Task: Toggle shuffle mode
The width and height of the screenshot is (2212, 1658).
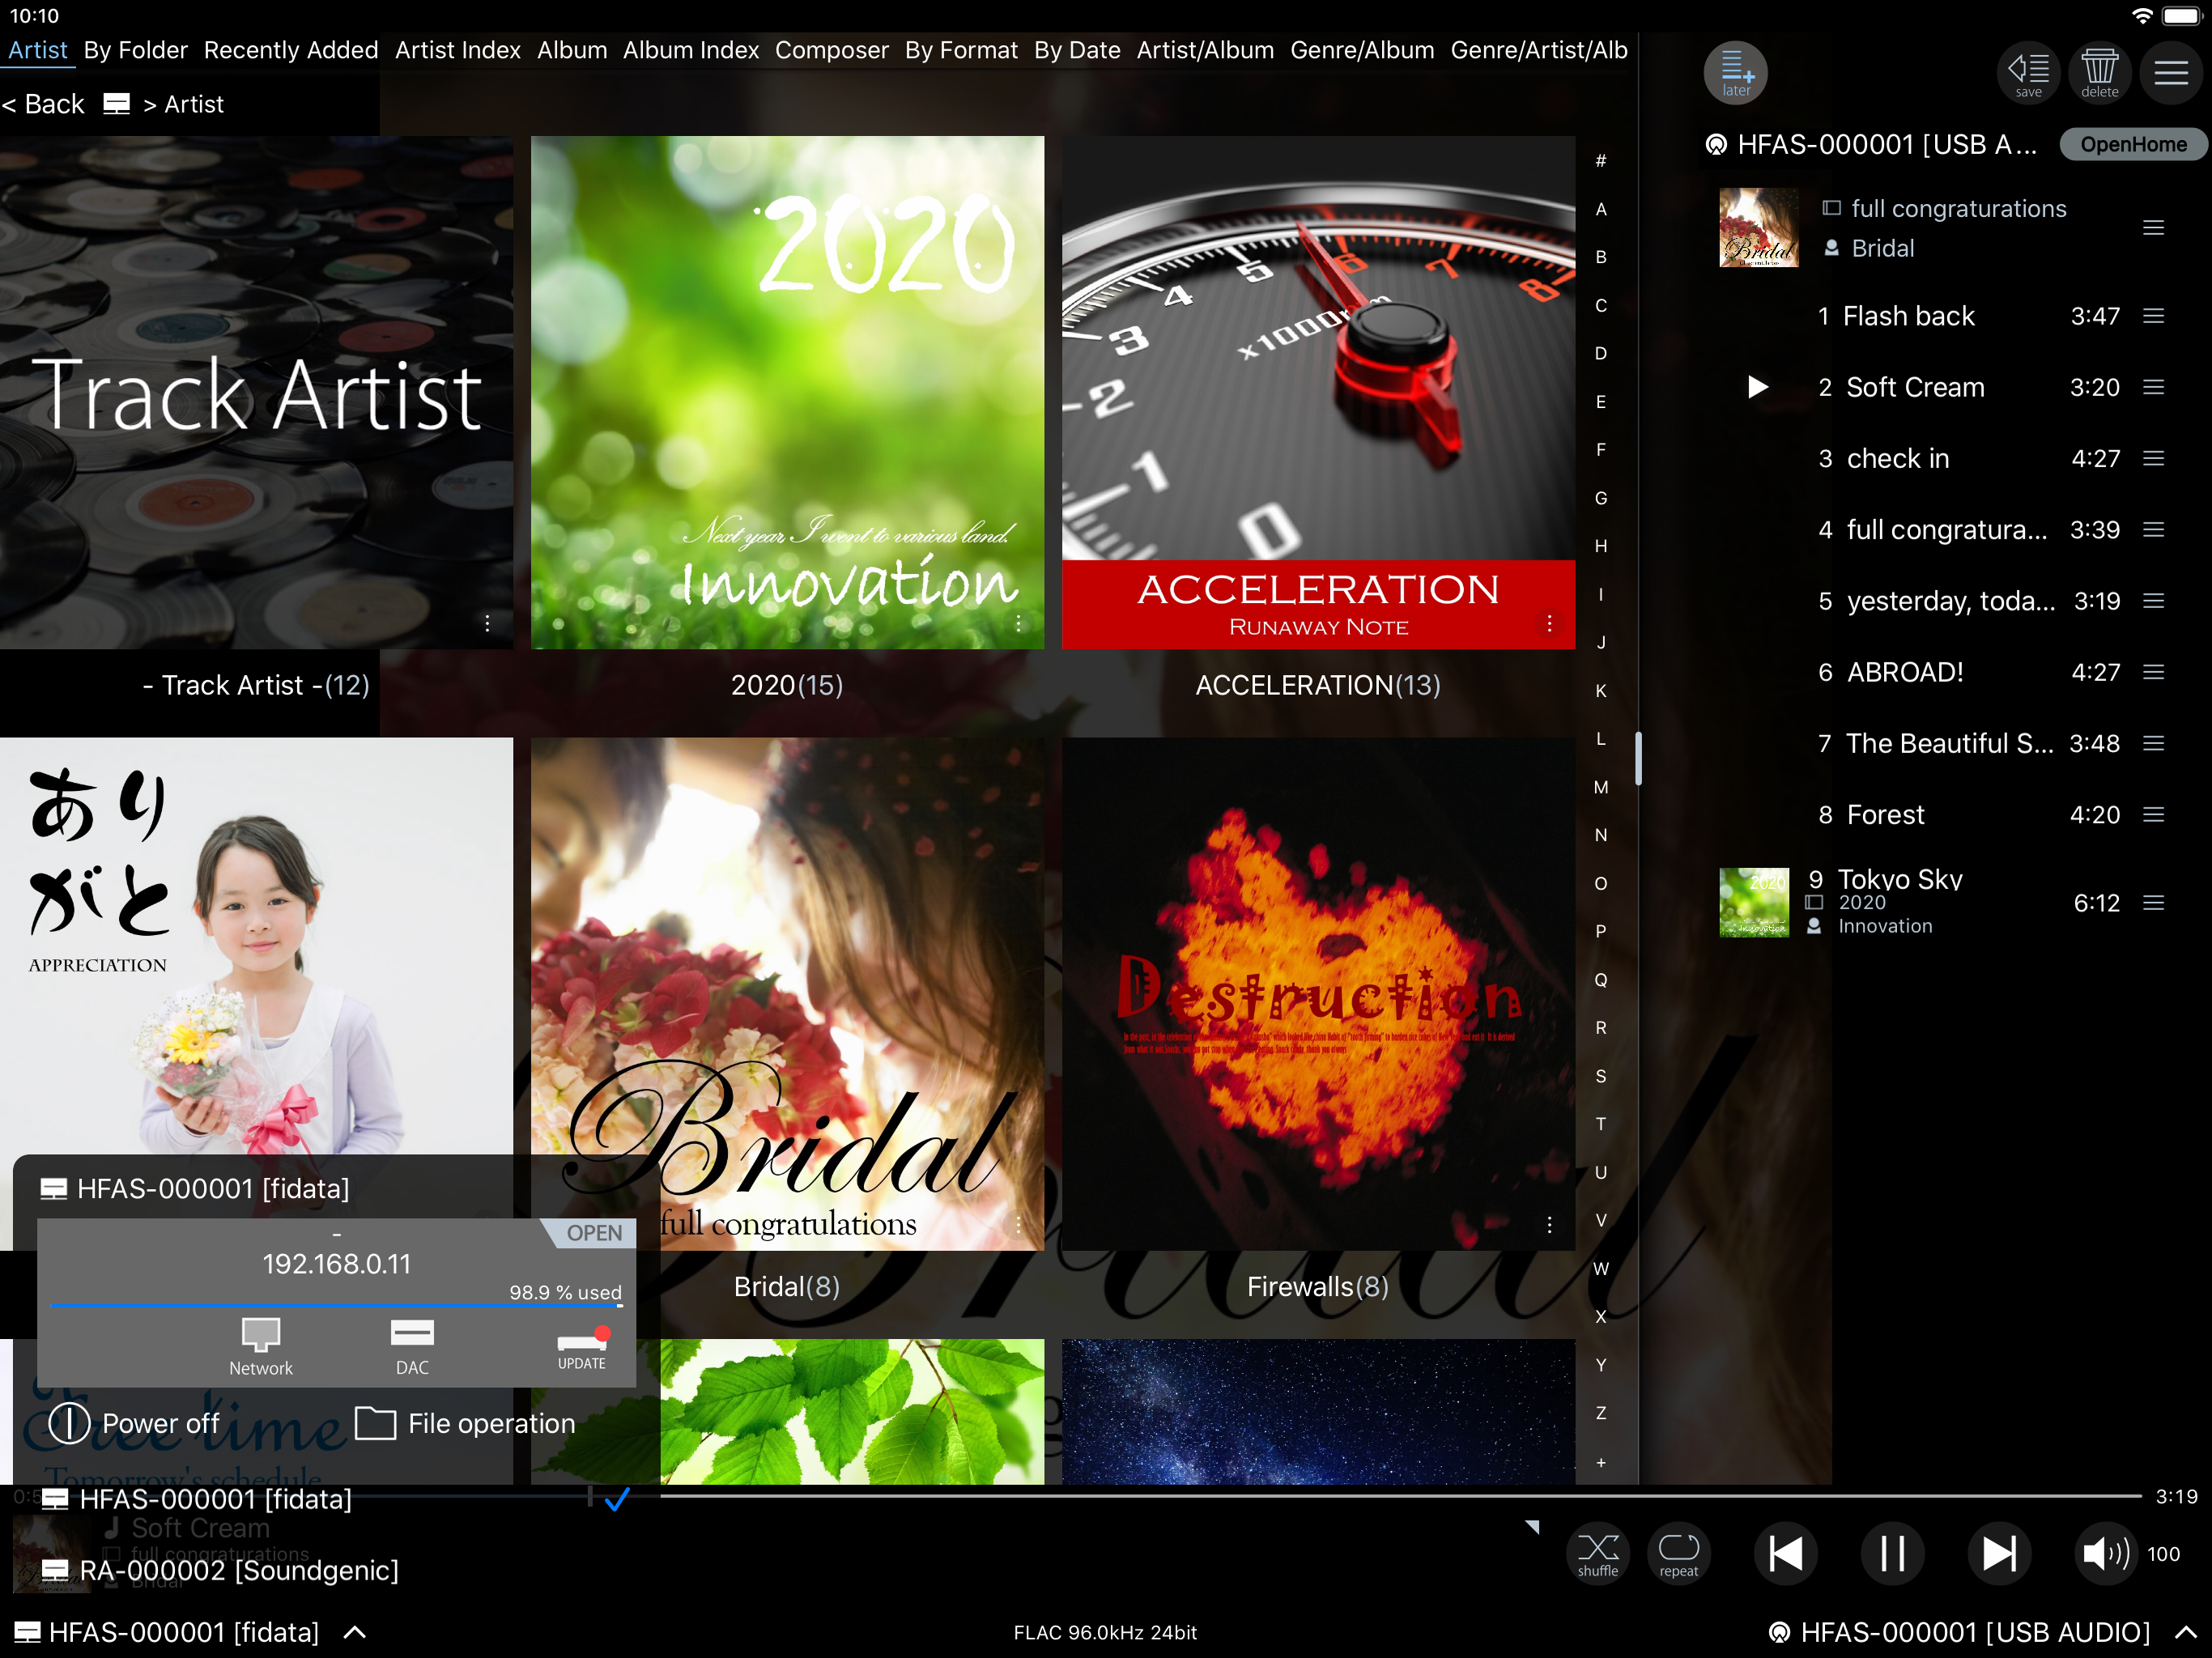Action: [1598, 1553]
